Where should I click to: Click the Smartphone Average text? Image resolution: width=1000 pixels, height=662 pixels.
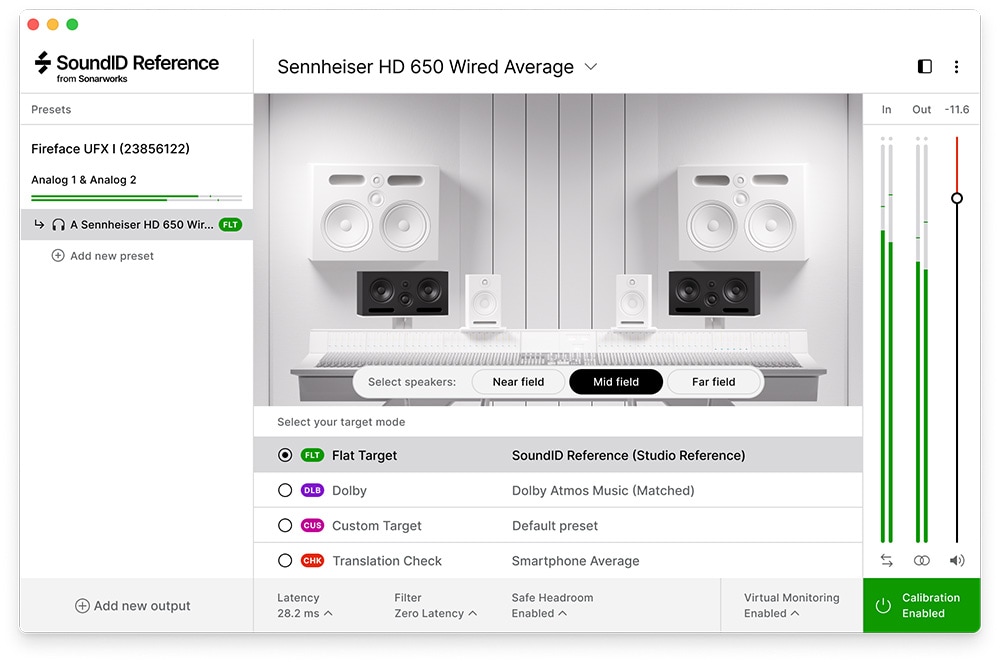[575, 561]
